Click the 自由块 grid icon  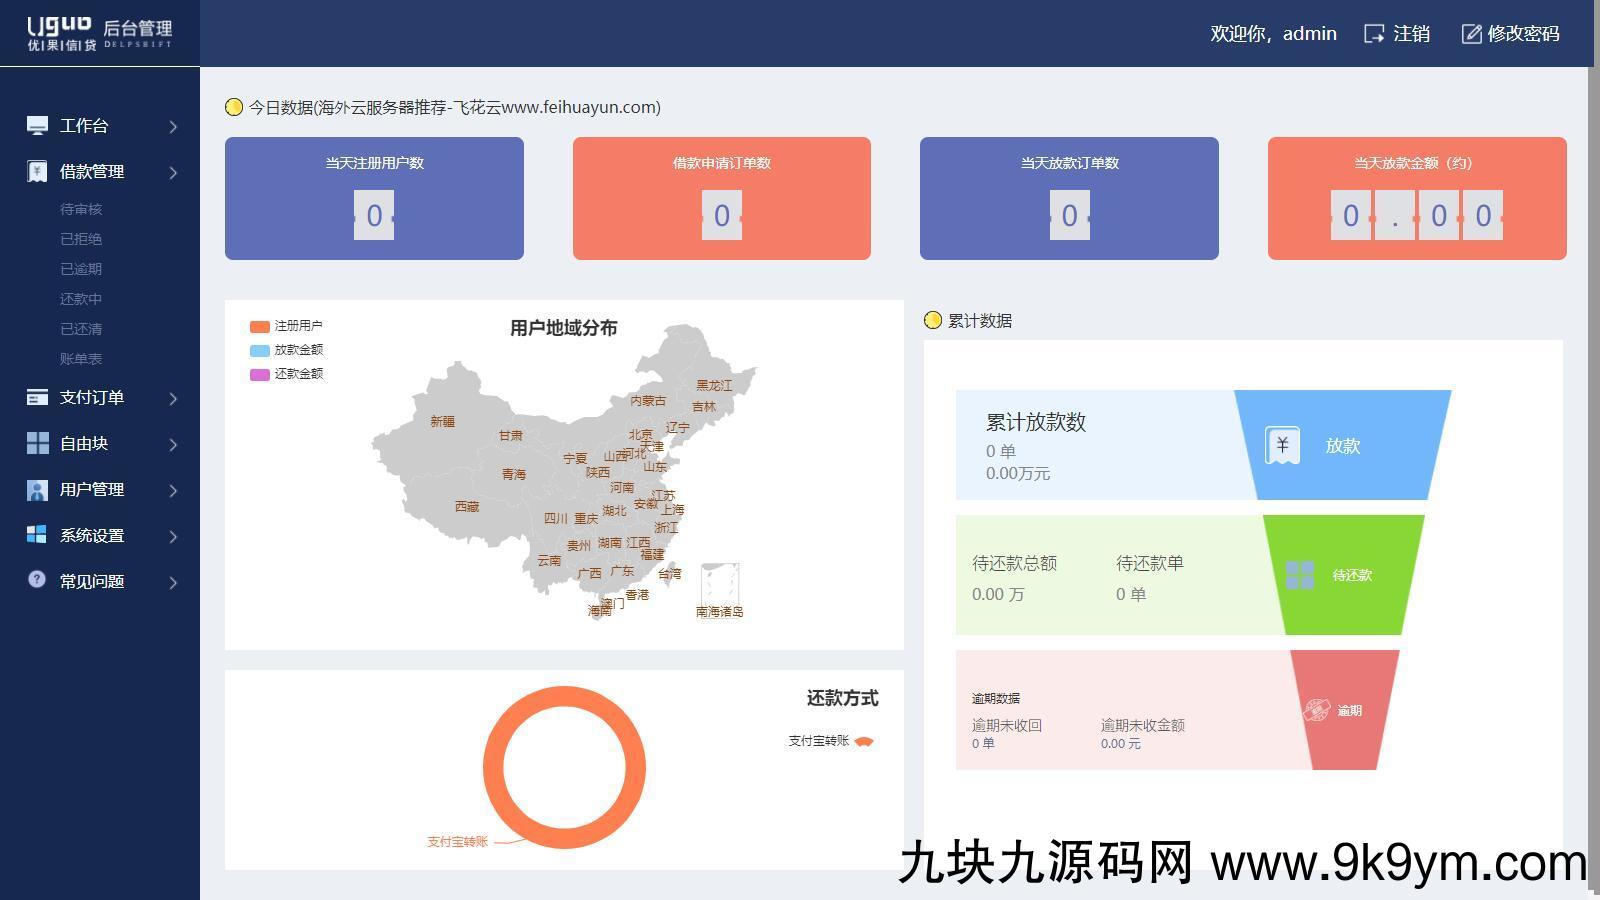coord(37,444)
